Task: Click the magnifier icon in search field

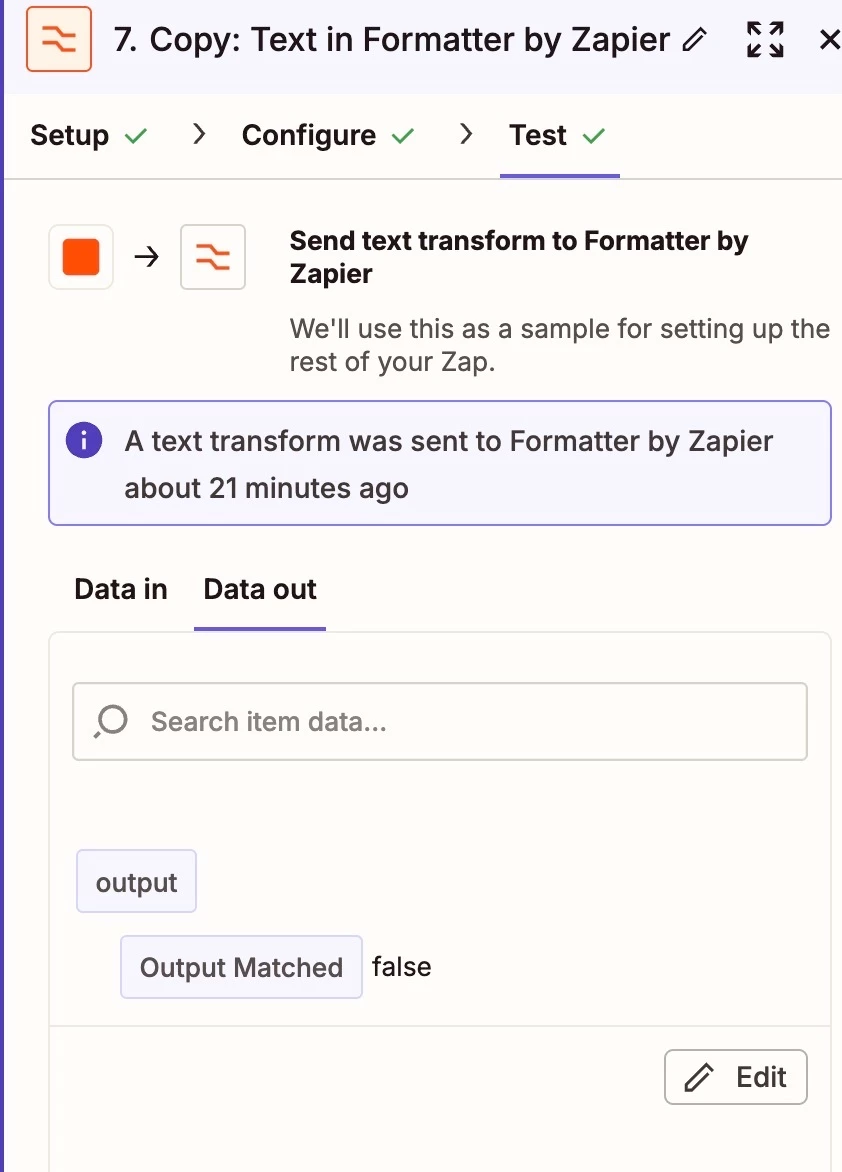Action: [111, 721]
